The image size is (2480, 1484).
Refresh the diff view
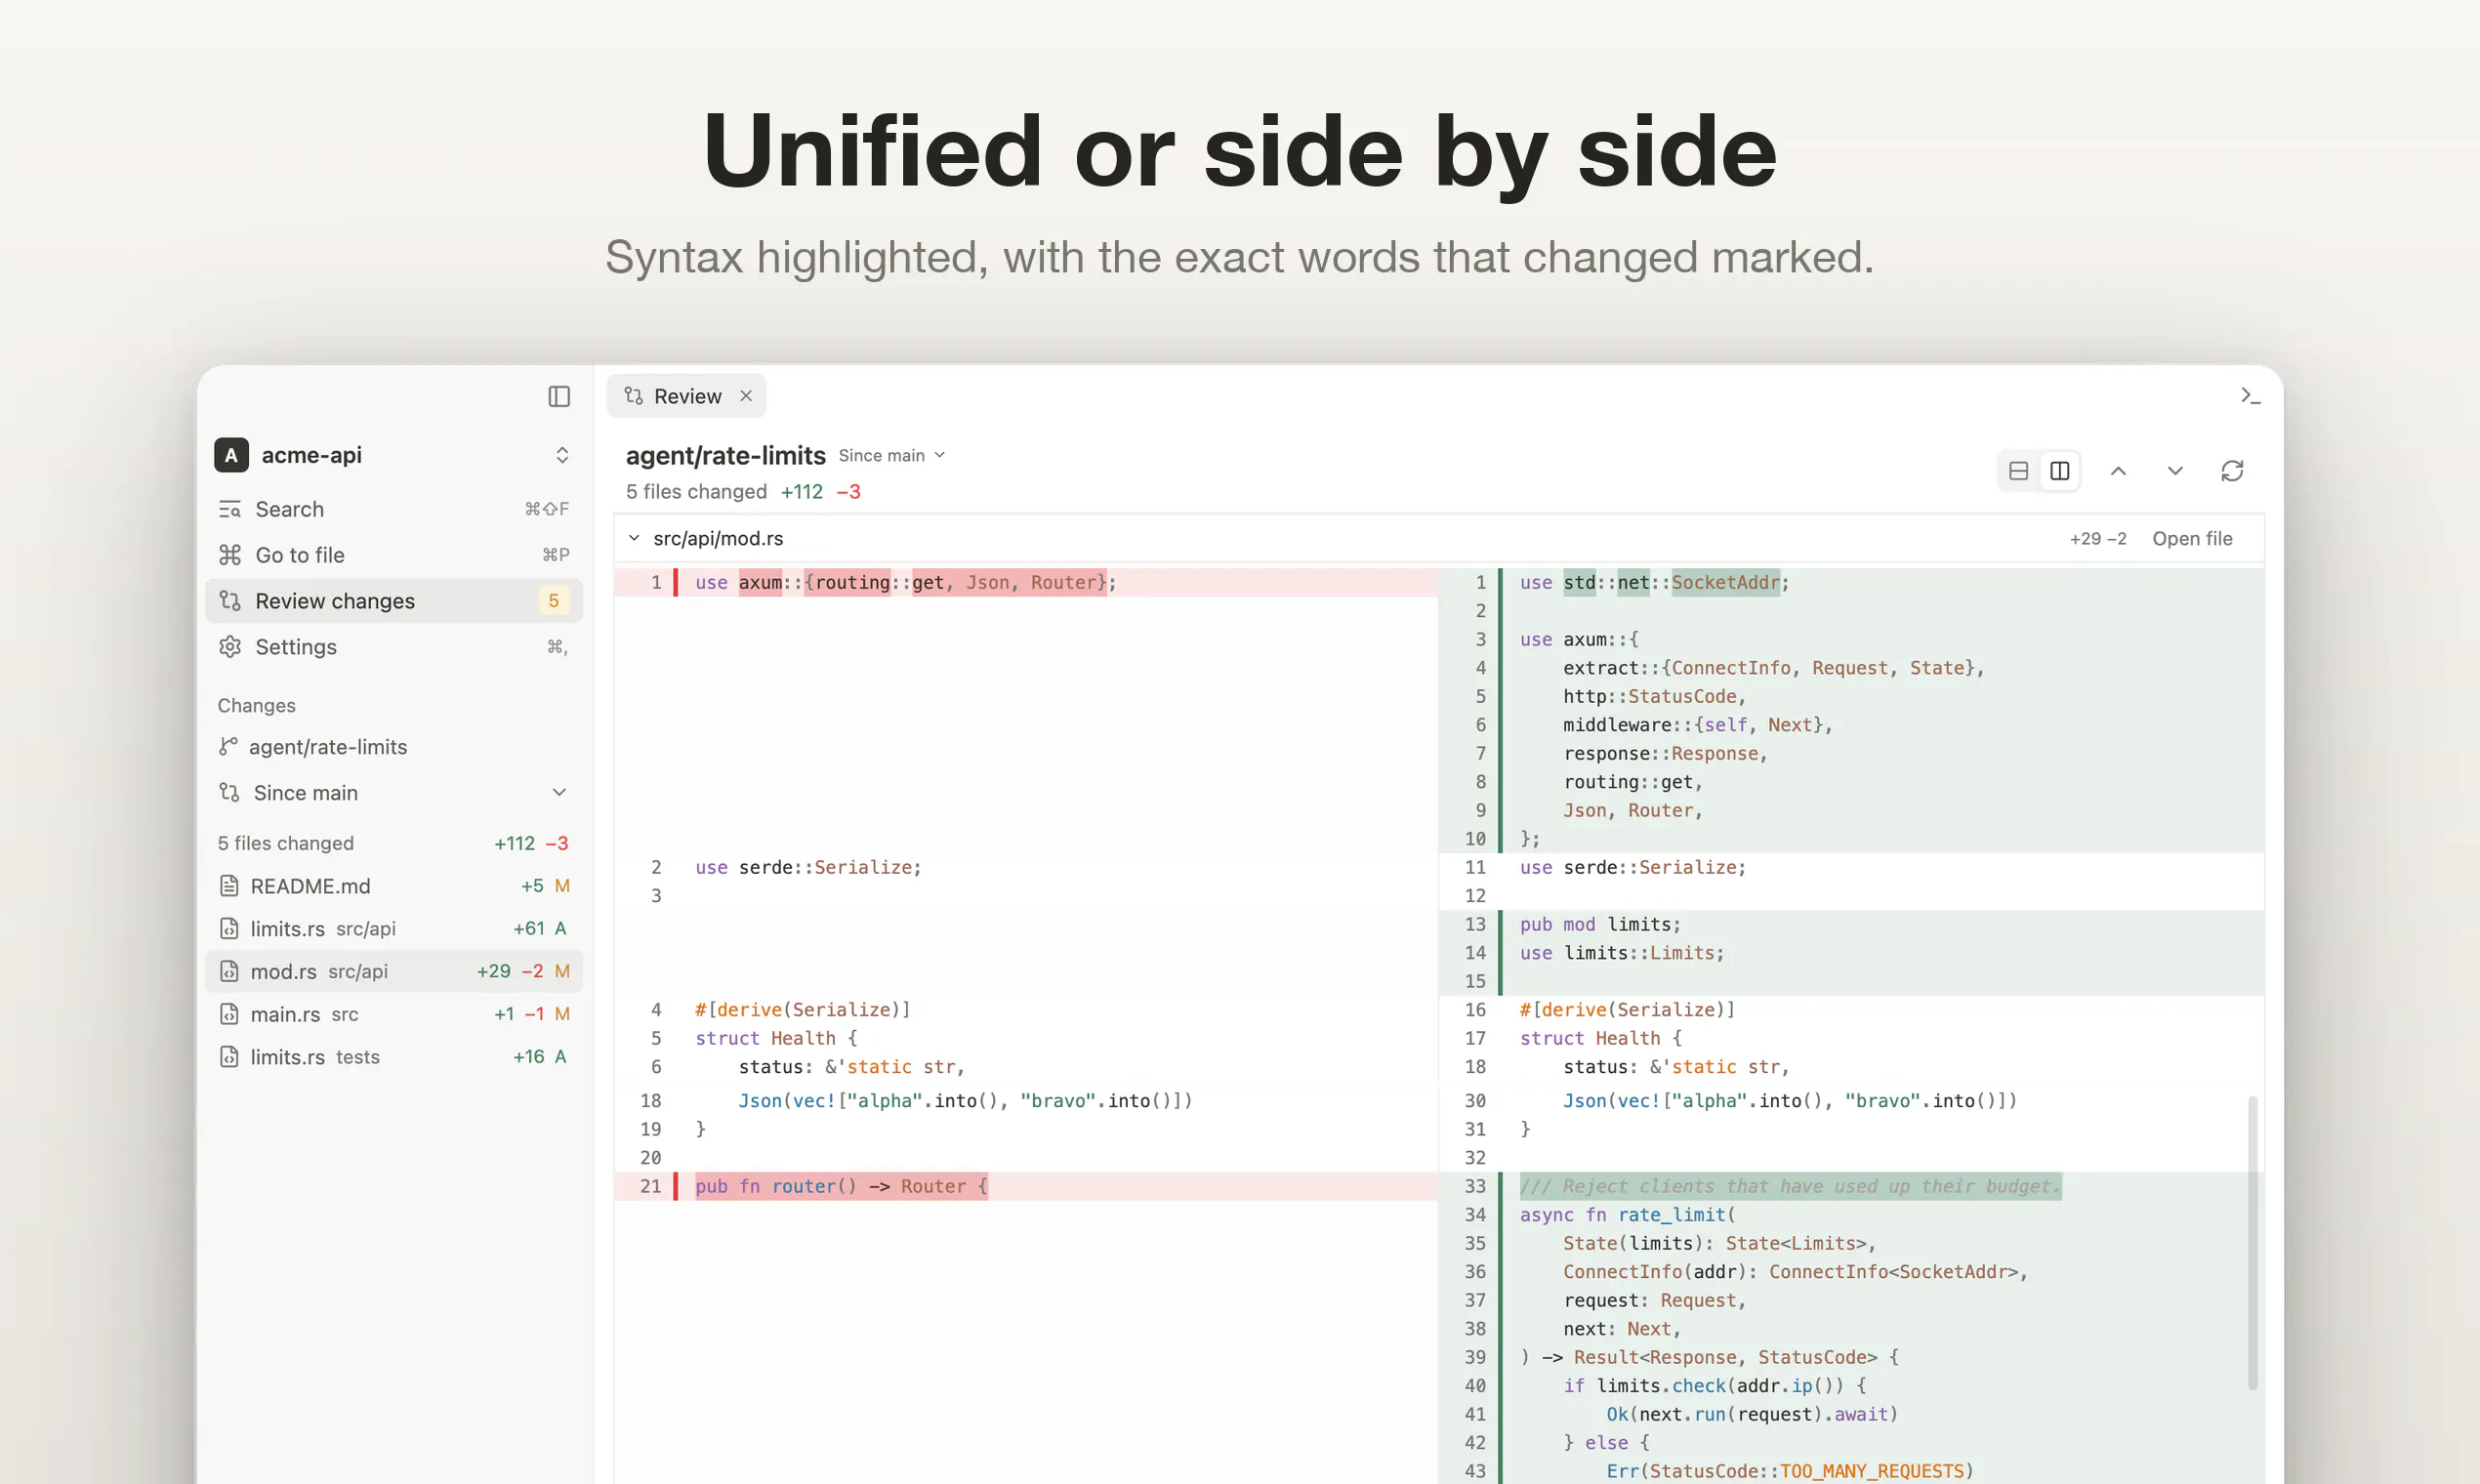(x=2232, y=471)
